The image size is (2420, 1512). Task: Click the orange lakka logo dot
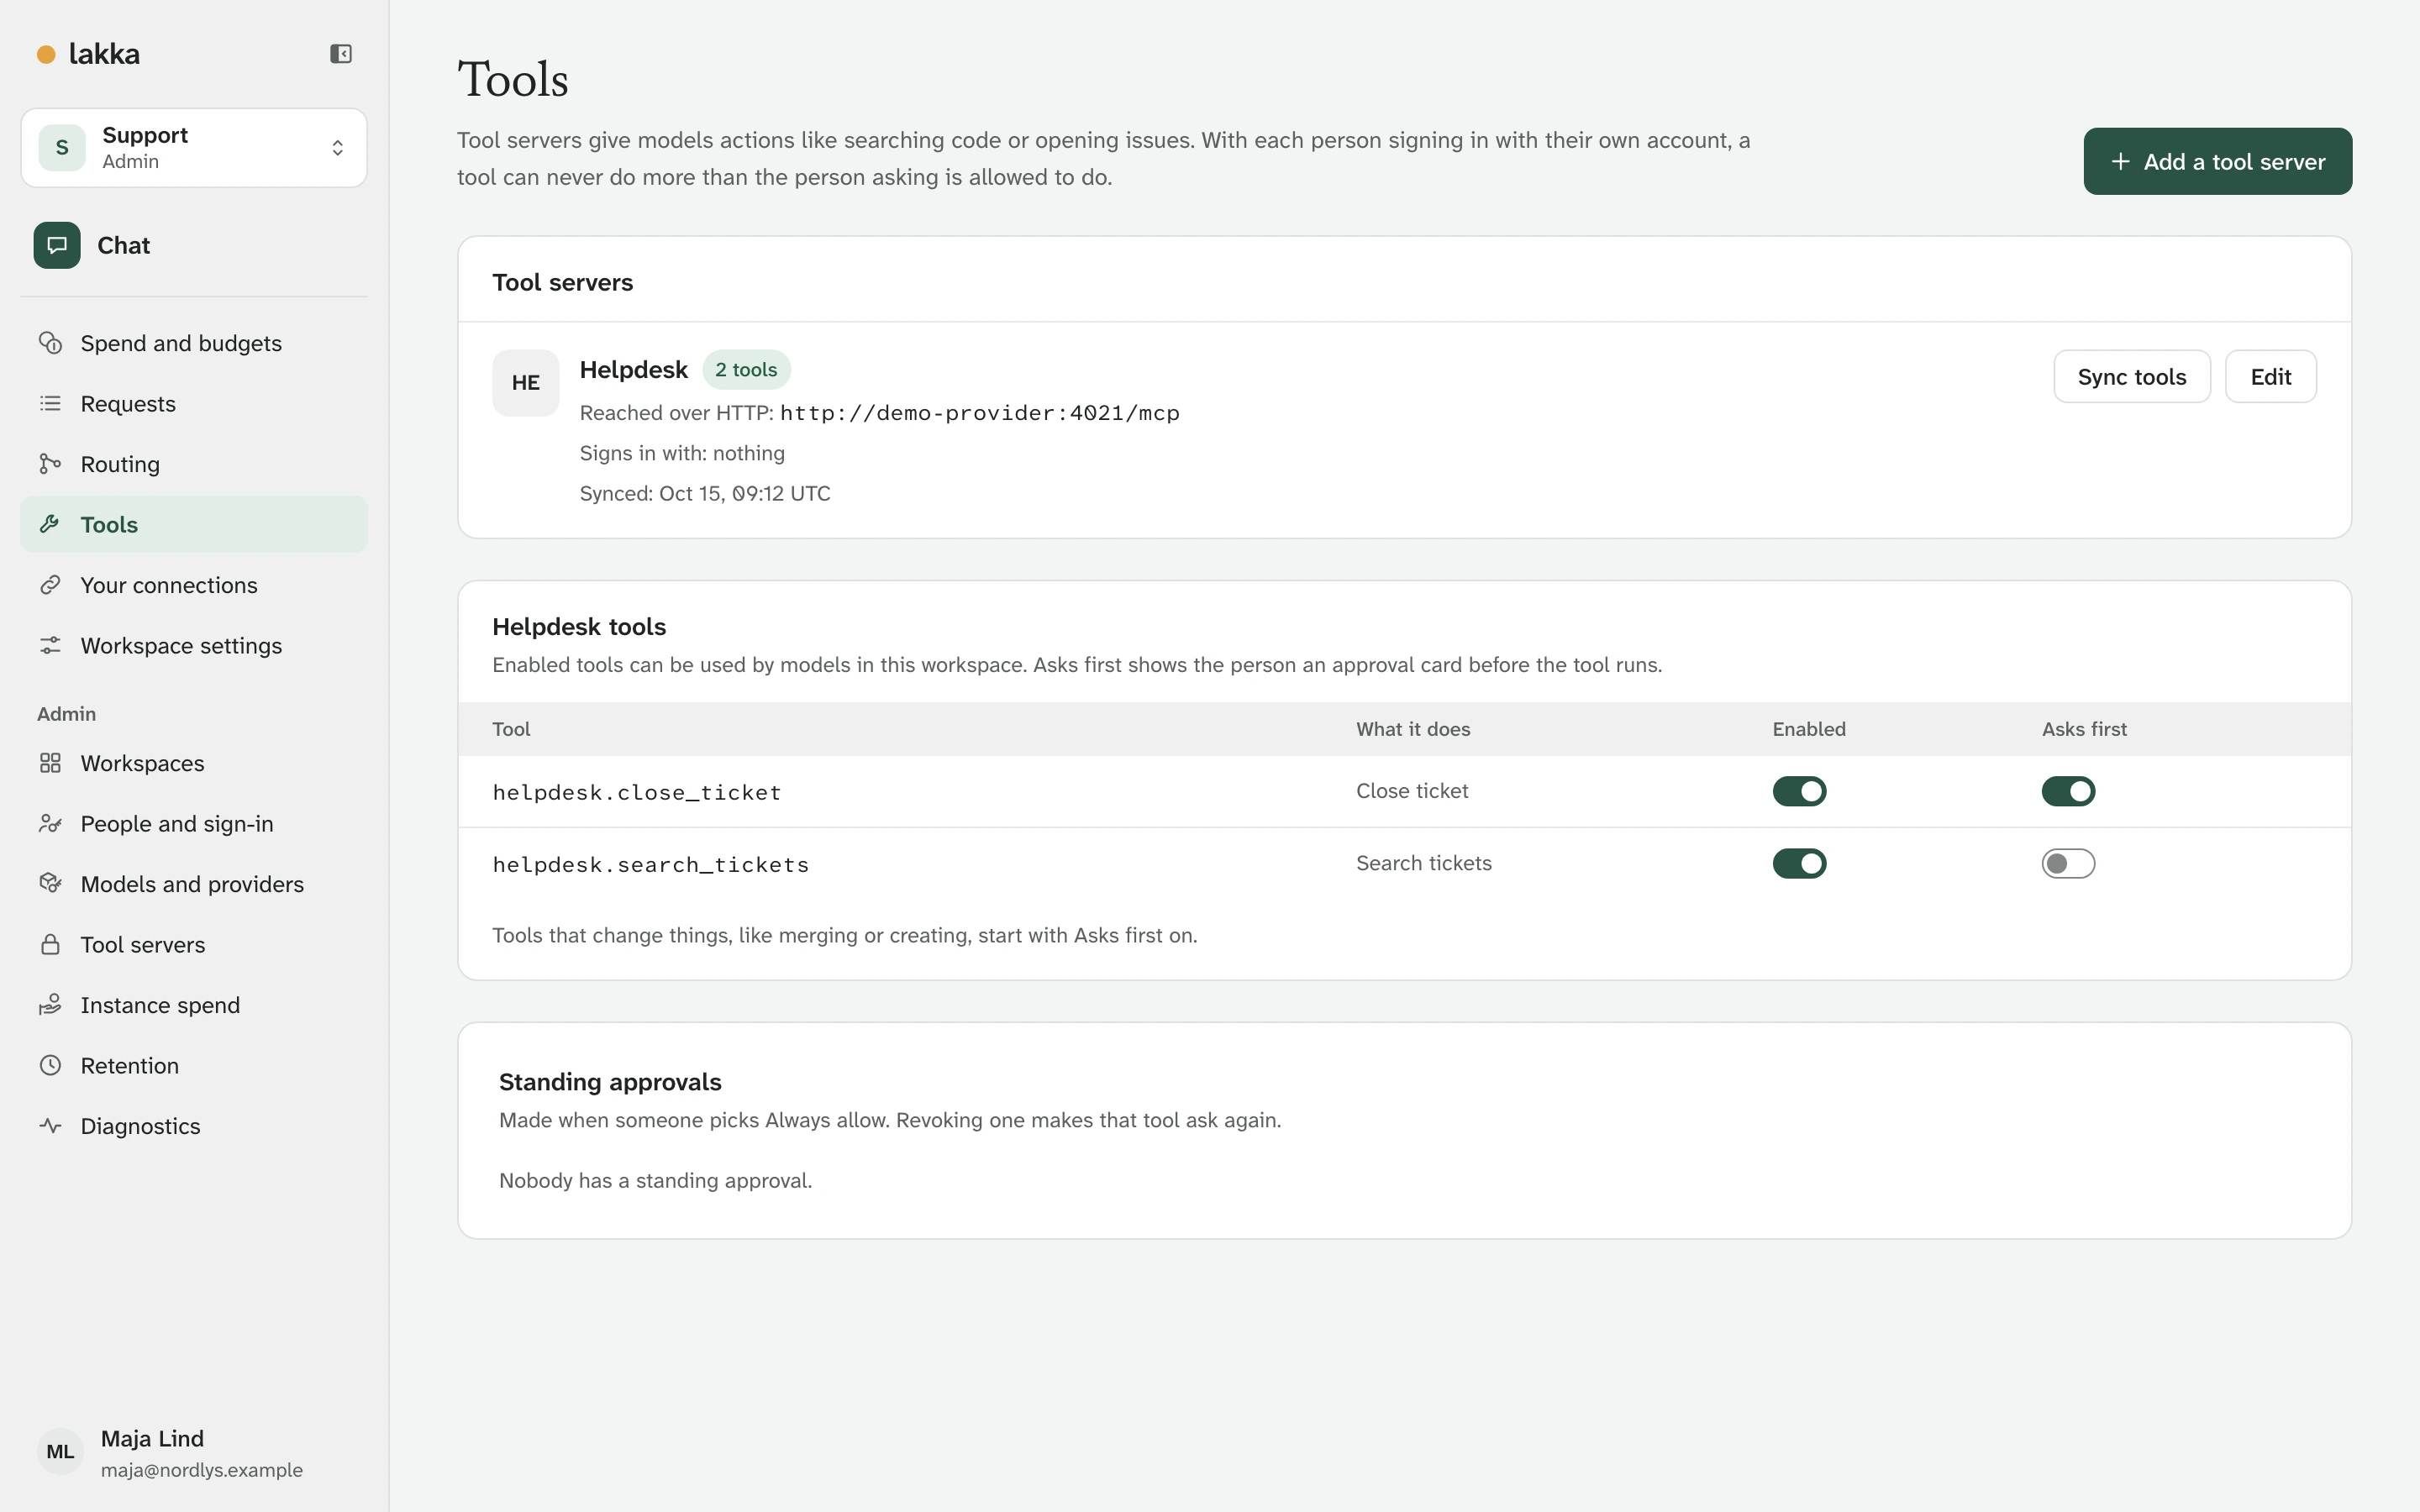pyautogui.click(x=46, y=54)
